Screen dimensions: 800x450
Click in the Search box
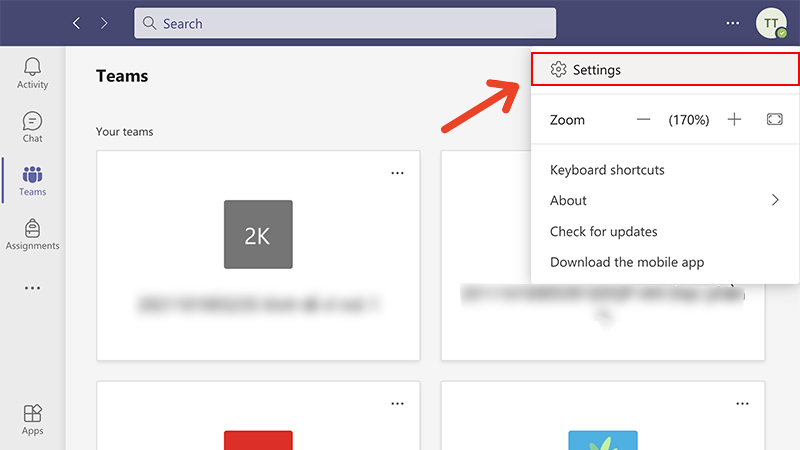tap(345, 23)
